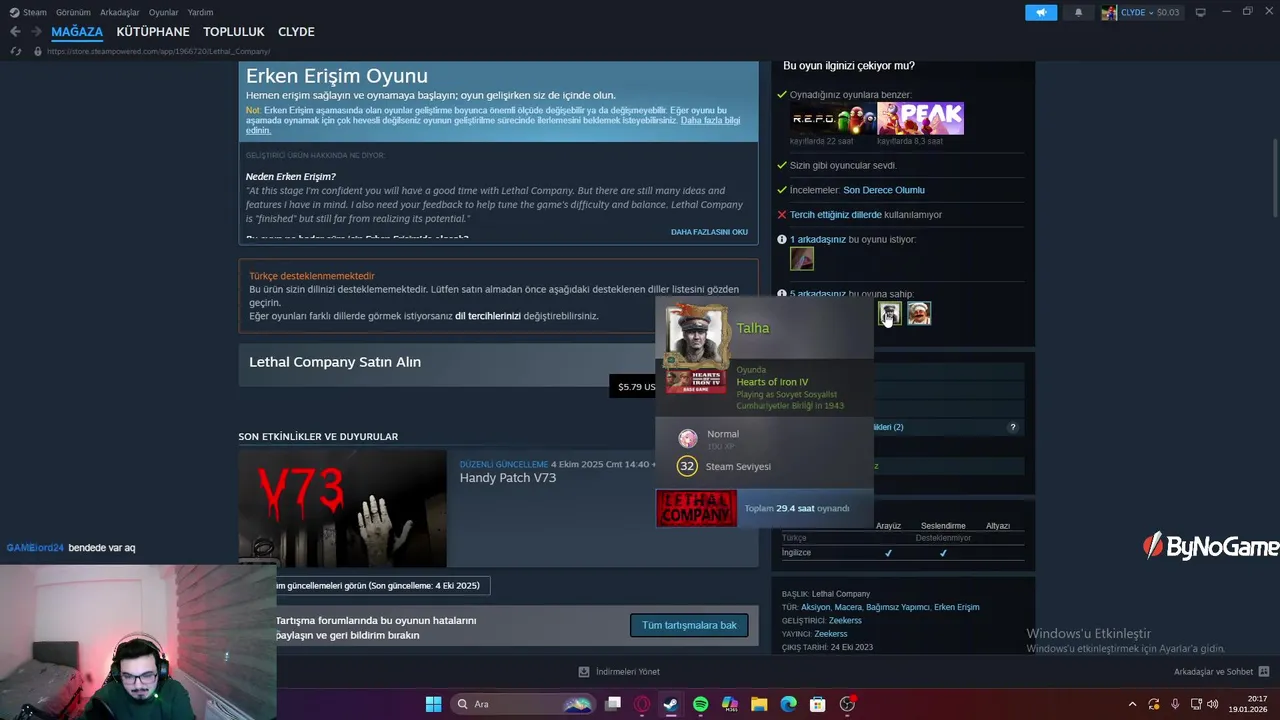This screenshot has width=1280, height=720.
Task: Open the PEAK similar game thumbnail
Action: coord(920,118)
